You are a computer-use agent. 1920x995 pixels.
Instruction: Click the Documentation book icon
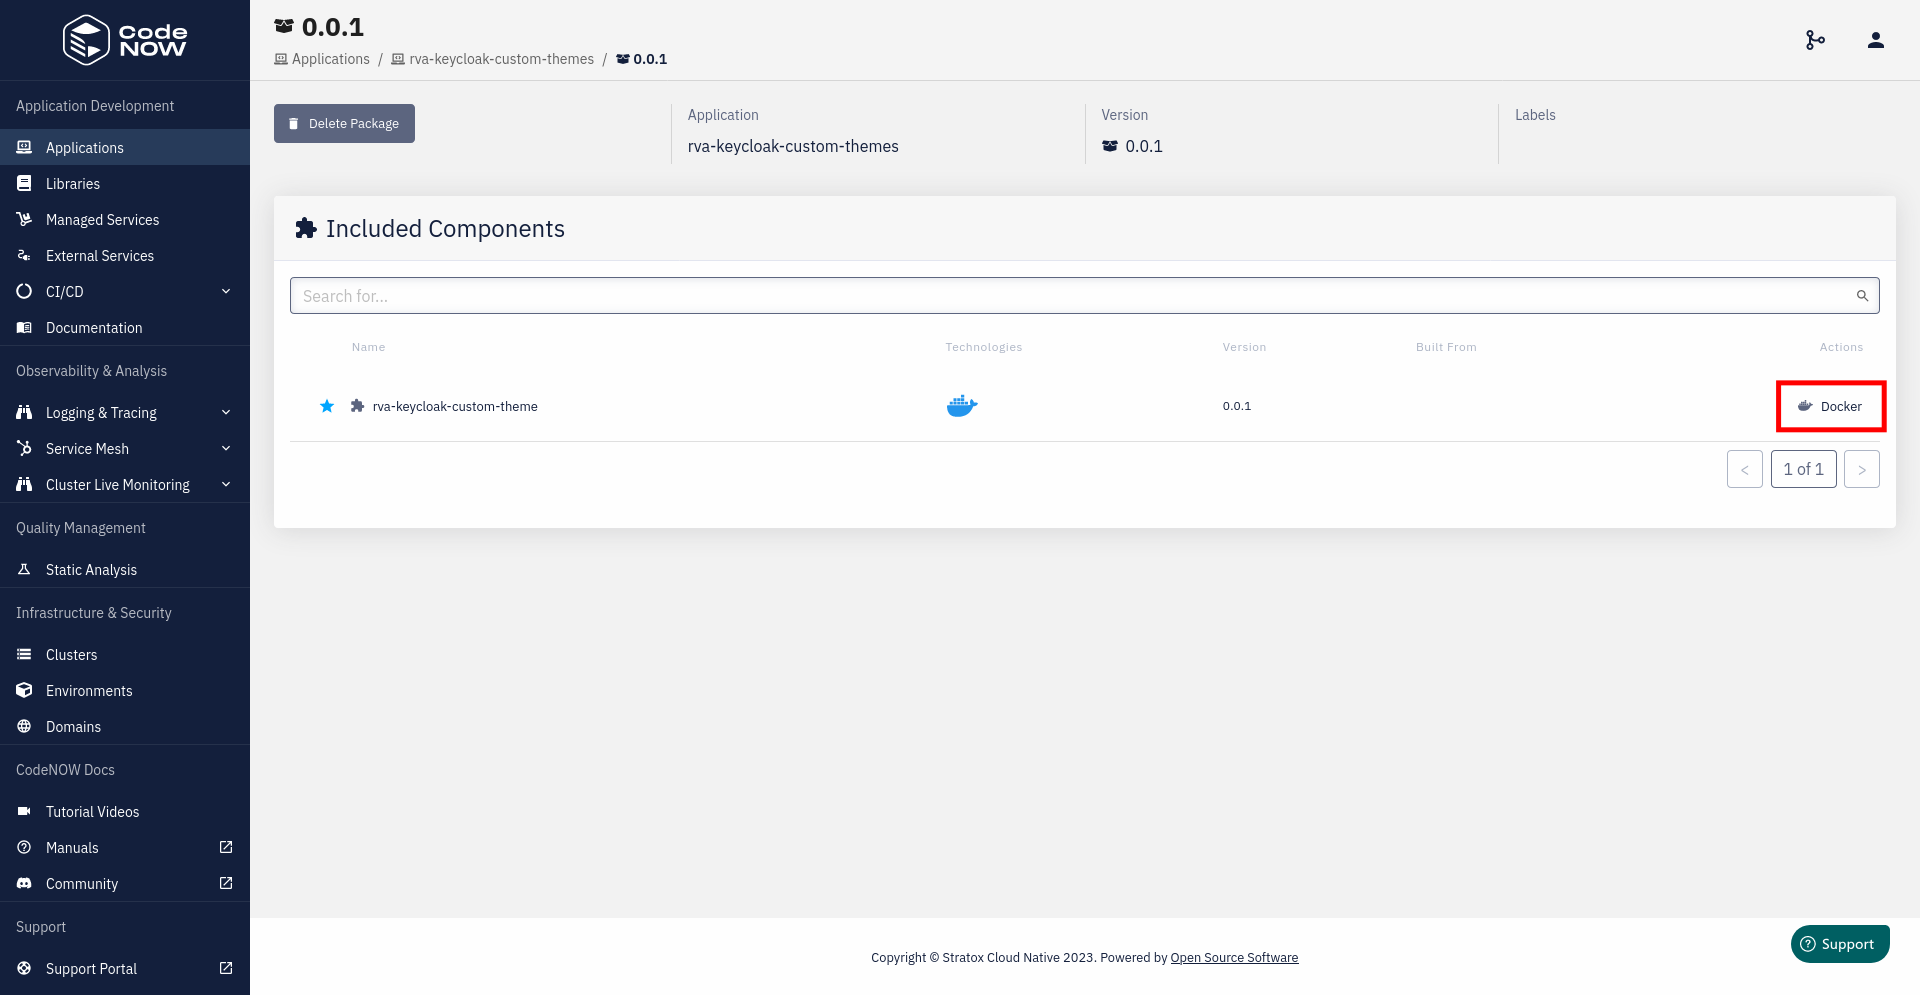point(24,327)
